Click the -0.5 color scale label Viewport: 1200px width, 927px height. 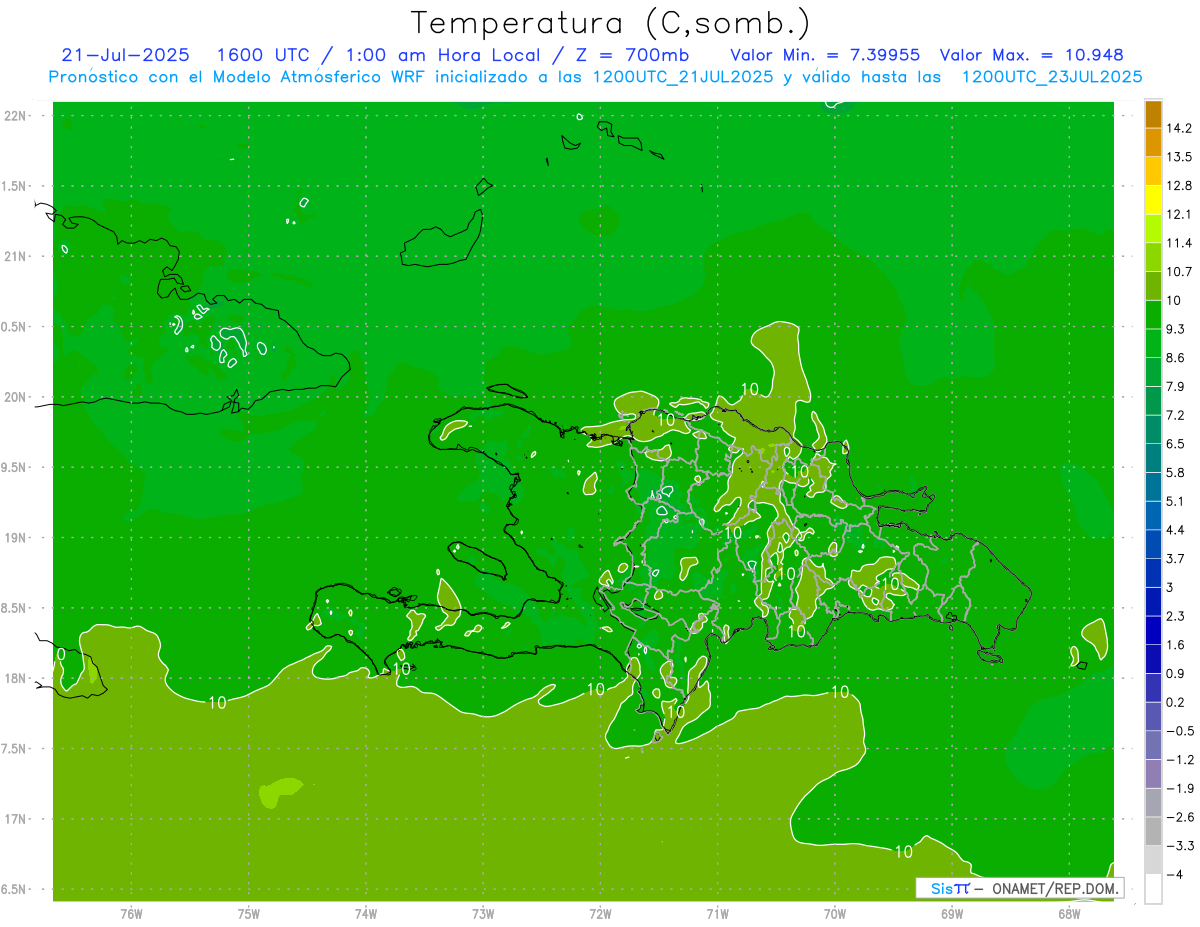(x=1180, y=731)
